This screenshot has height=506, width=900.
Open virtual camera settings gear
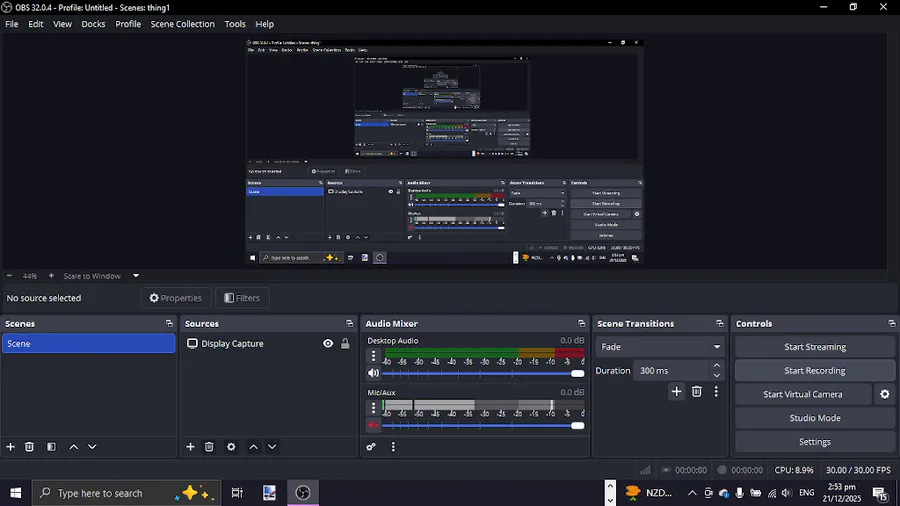point(885,394)
